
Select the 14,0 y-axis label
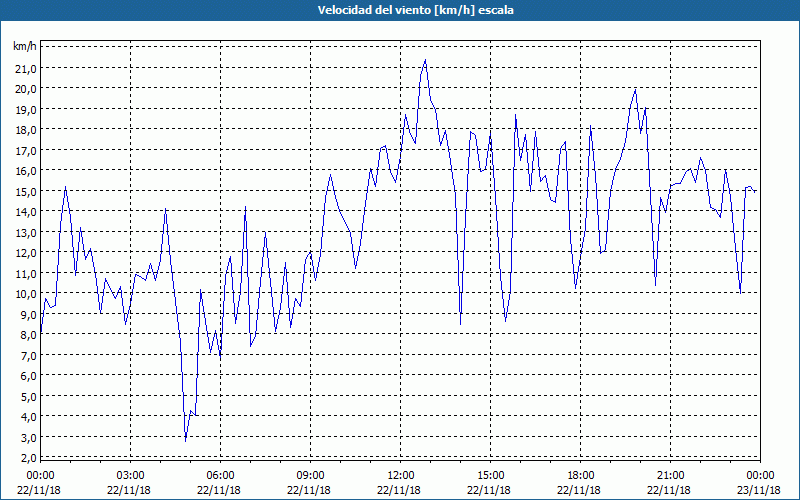pyautogui.click(x=26, y=212)
